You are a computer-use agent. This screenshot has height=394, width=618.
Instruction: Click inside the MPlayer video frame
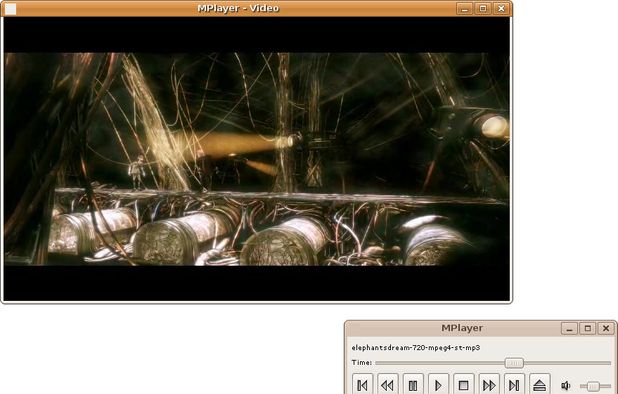click(257, 159)
